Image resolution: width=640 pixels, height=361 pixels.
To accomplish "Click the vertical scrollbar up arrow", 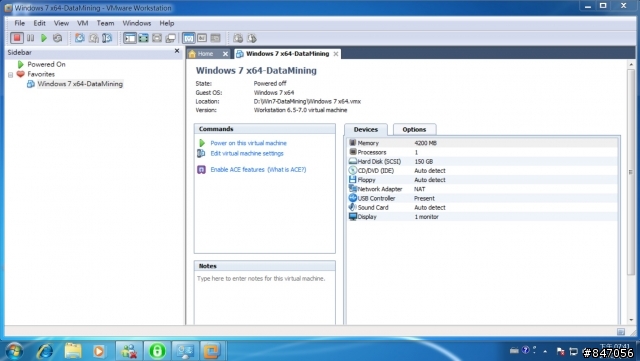I will [x=631, y=65].
